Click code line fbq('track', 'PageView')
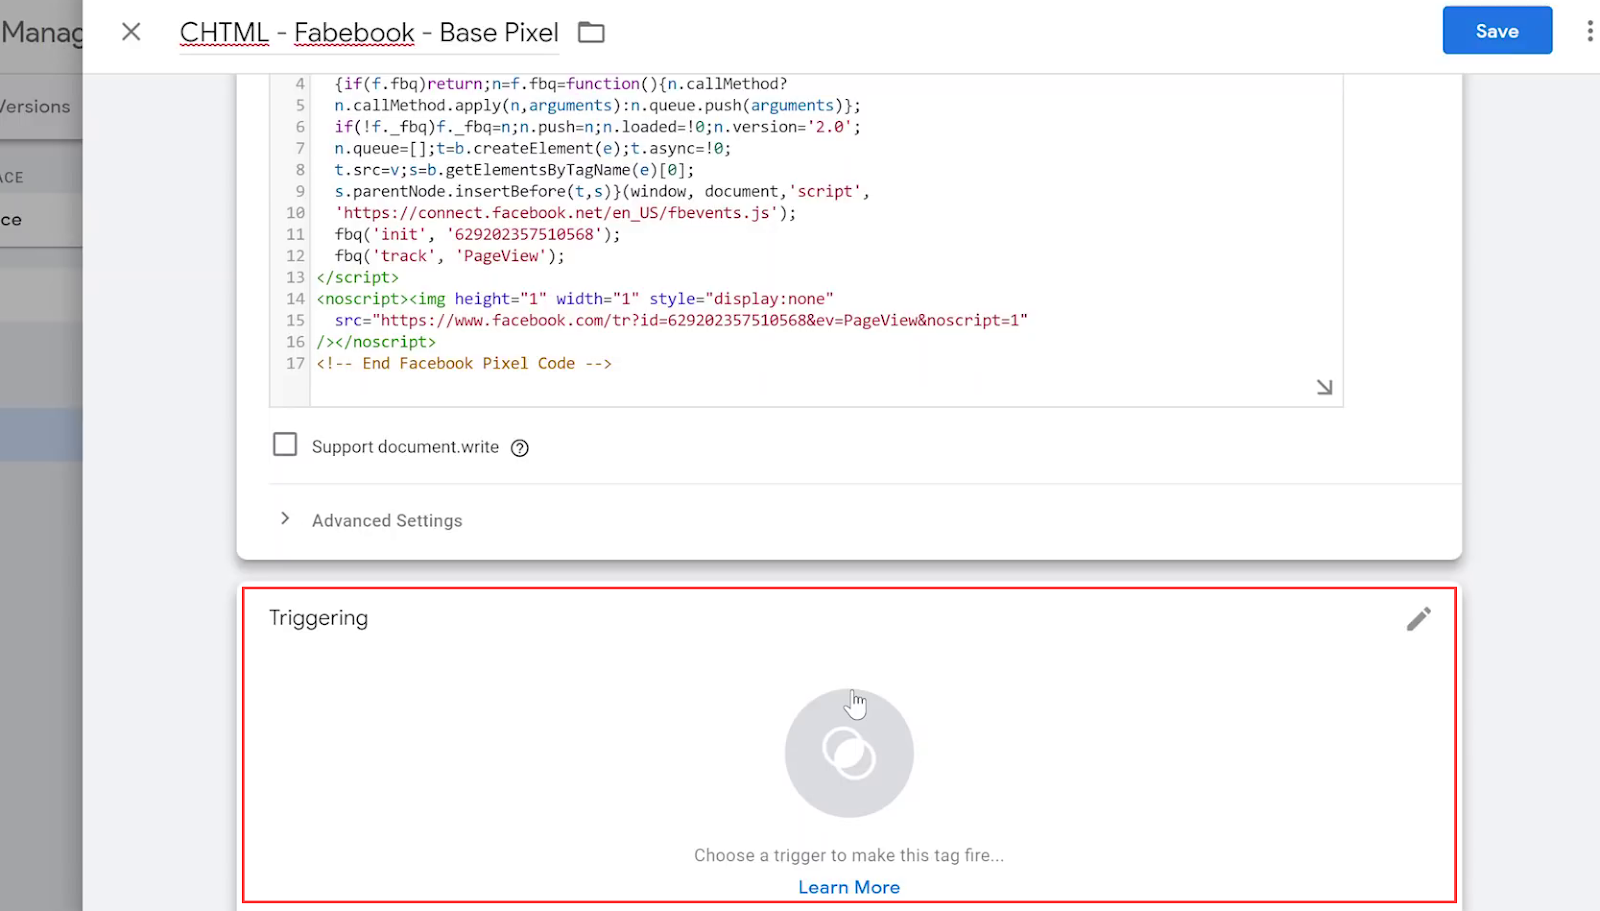The image size is (1600, 911). pos(449,256)
